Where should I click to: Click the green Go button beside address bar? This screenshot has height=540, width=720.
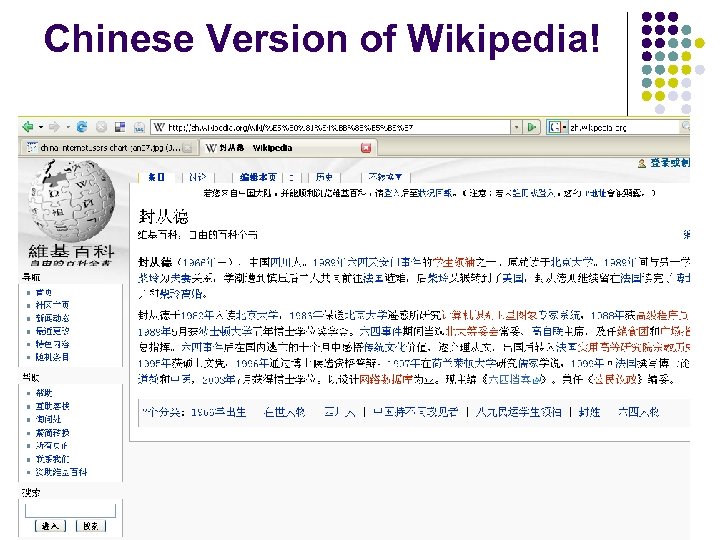532,127
